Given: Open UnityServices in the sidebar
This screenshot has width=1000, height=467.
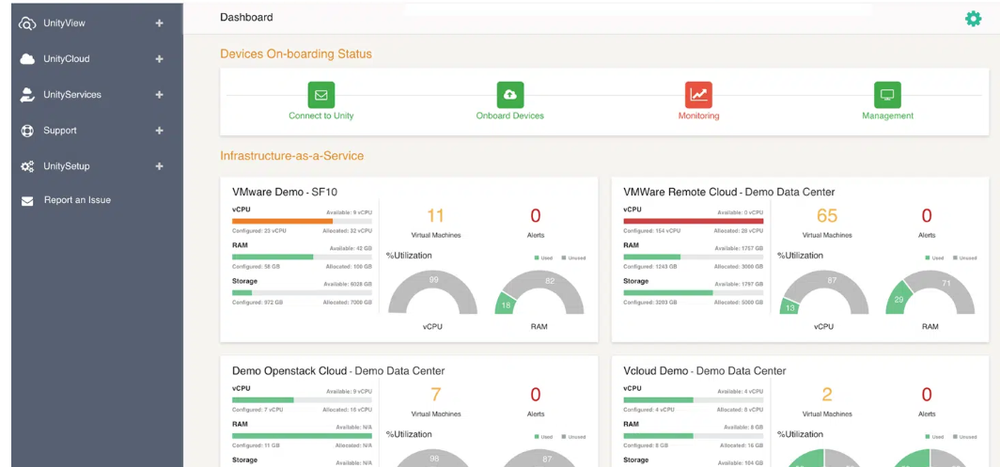Looking at the screenshot, I should click(x=72, y=94).
